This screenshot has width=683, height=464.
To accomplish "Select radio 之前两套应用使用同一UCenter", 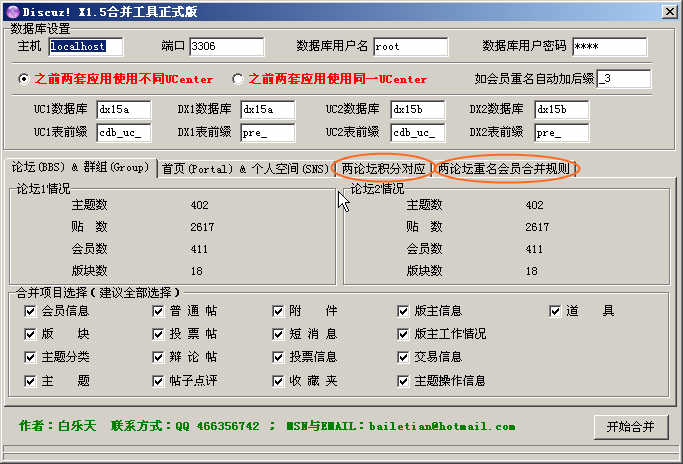I will point(237,79).
